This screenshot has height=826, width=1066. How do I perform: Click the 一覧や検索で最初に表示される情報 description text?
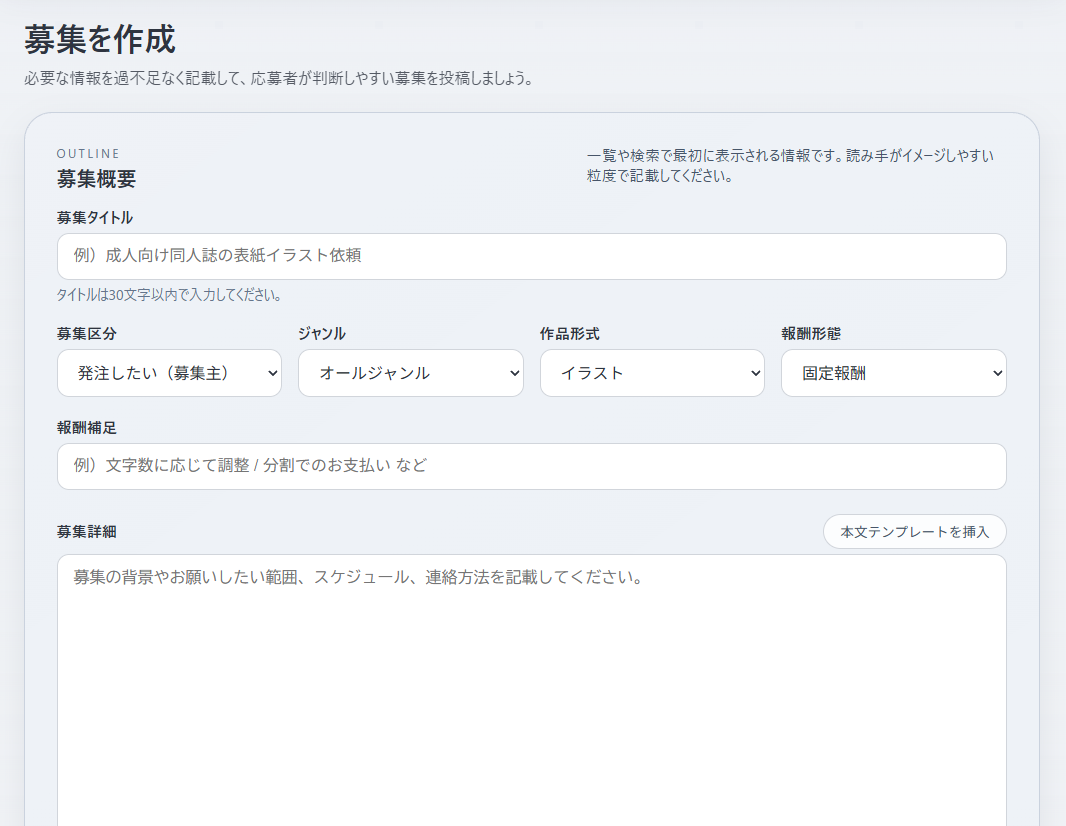[x=790, y=165]
